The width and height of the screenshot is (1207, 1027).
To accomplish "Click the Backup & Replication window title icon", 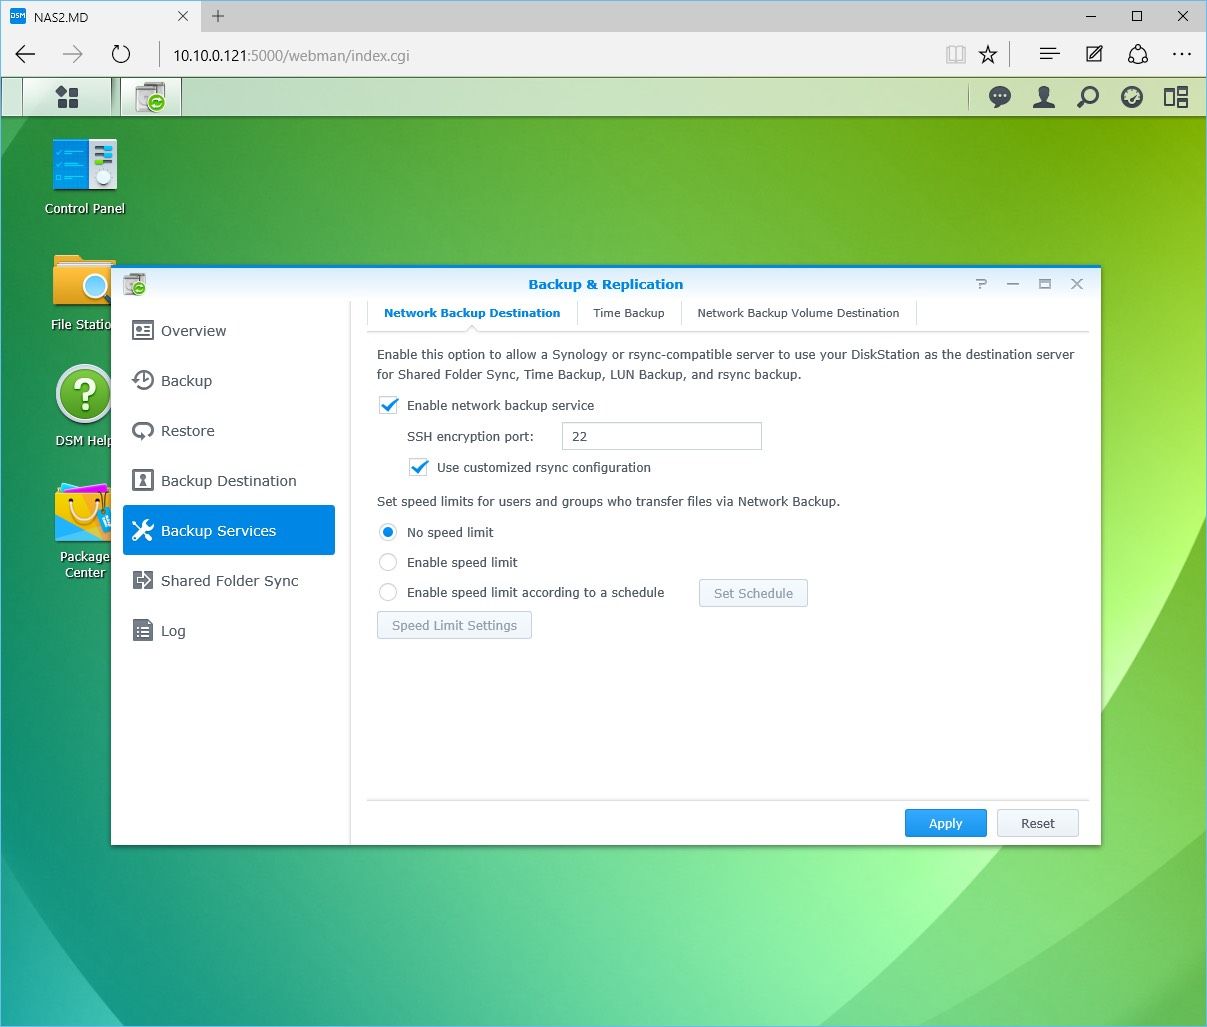I will 135,285.
